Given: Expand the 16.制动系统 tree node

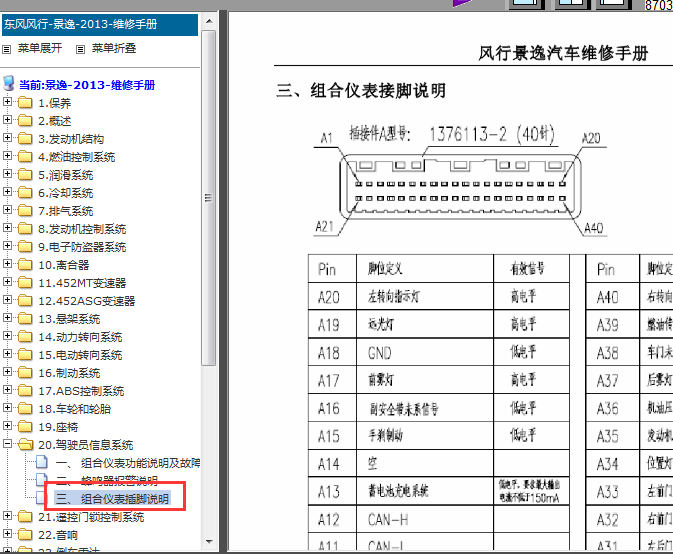Looking at the screenshot, I should pyautogui.click(x=7, y=372).
